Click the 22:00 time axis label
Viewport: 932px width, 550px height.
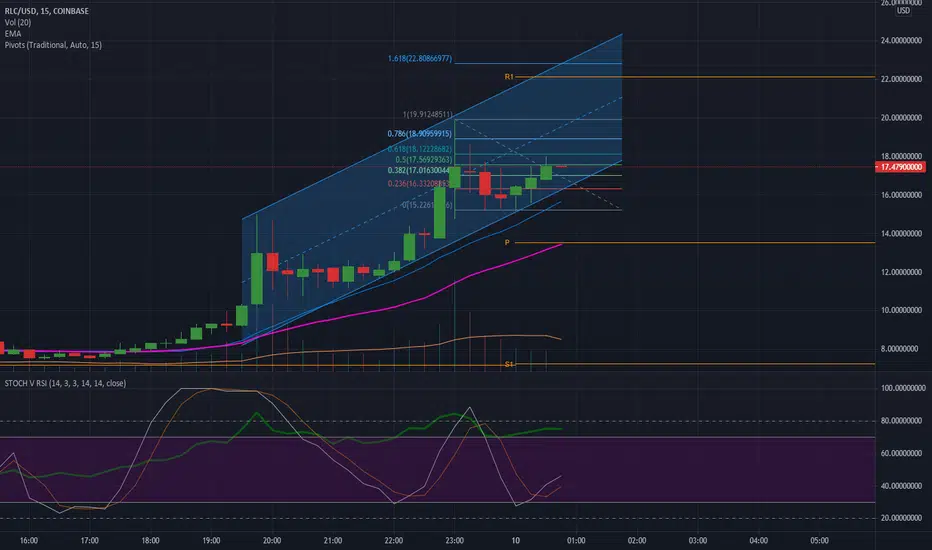pyautogui.click(x=393, y=540)
